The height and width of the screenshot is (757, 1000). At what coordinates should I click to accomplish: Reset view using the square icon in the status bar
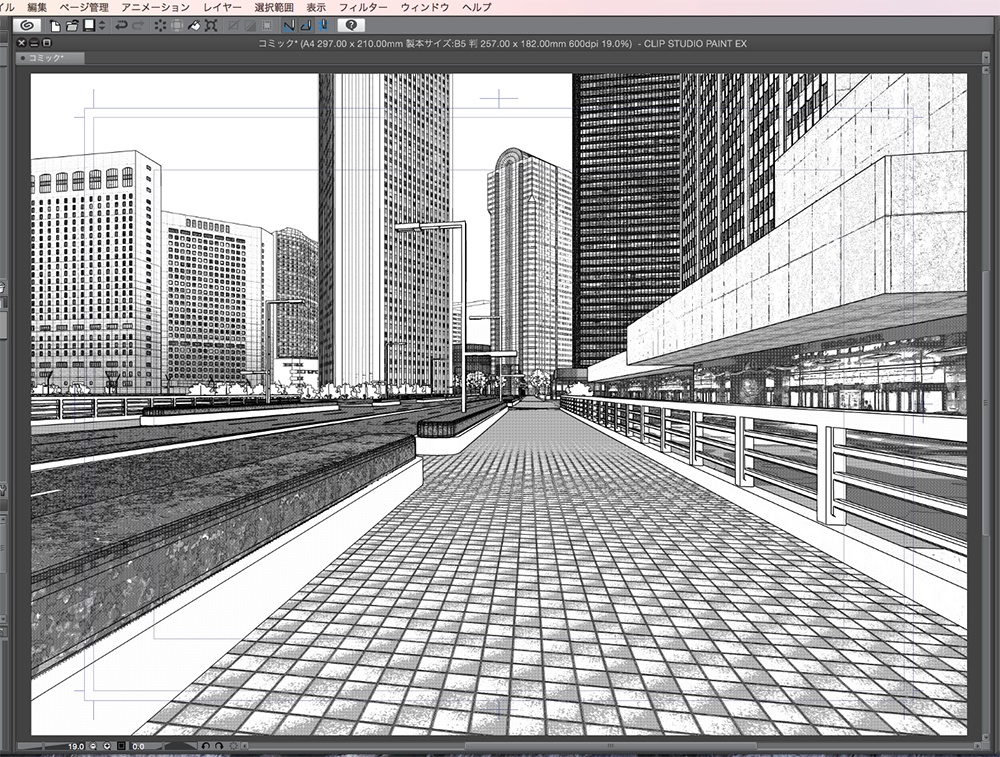(x=120, y=747)
